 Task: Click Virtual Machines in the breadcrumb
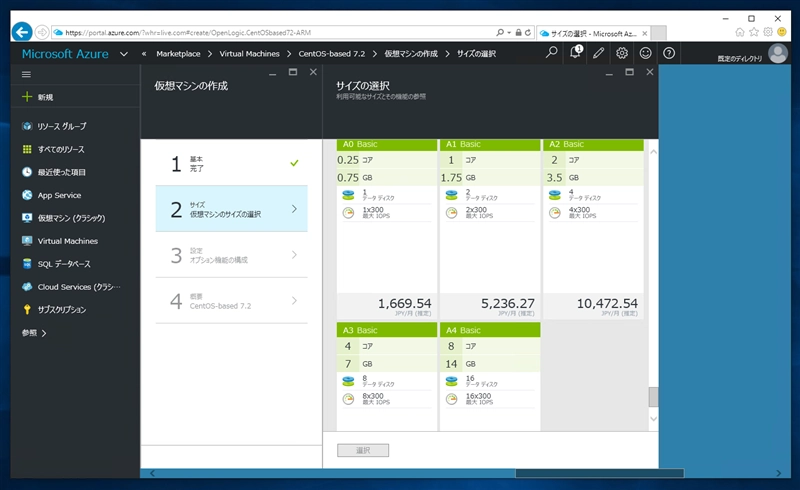[249, 54]
